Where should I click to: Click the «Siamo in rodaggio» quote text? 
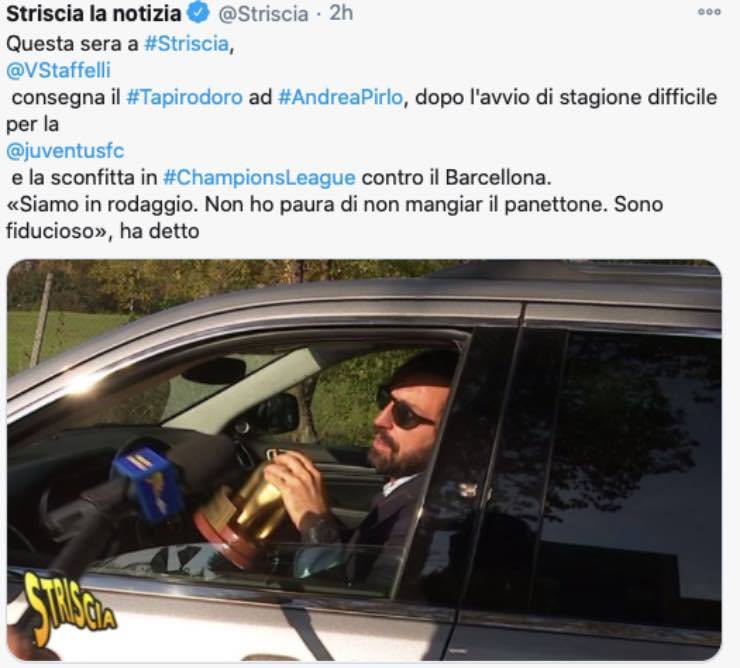pos(101,205)
